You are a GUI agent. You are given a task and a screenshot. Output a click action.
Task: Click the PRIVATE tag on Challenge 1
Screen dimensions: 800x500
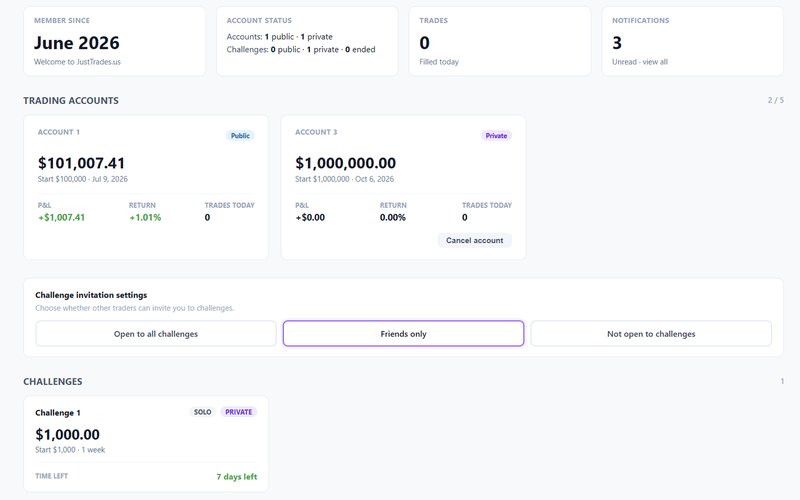(x=239, y=412)
